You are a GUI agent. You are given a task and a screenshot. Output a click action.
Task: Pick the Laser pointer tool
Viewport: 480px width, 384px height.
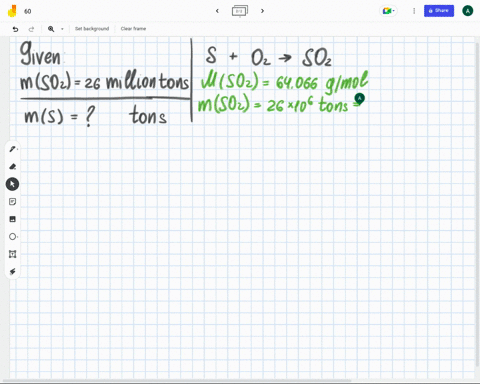[12, 272]
